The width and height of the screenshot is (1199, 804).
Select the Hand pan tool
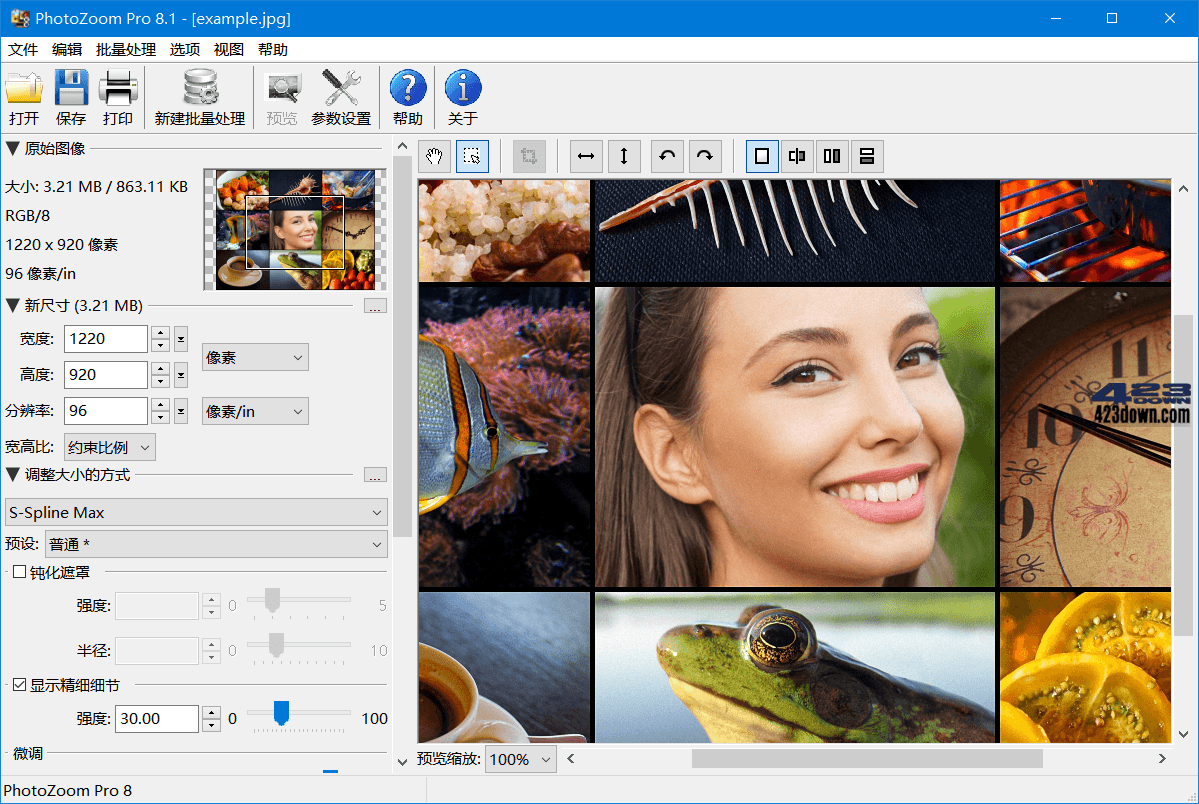point(434,156)
